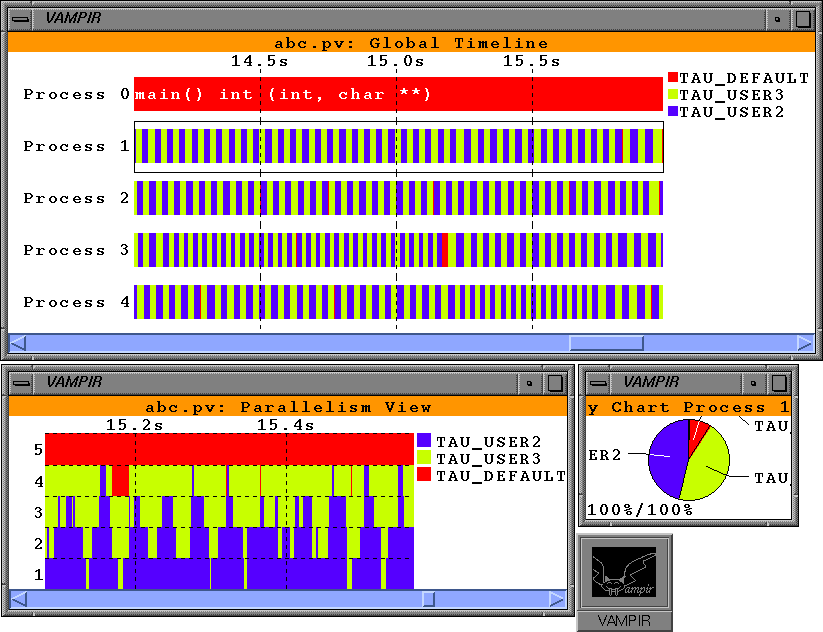Click the "Process 2" row label
Image resolution: width=823 pixels, height=632 pixels.
coord(77,198)
